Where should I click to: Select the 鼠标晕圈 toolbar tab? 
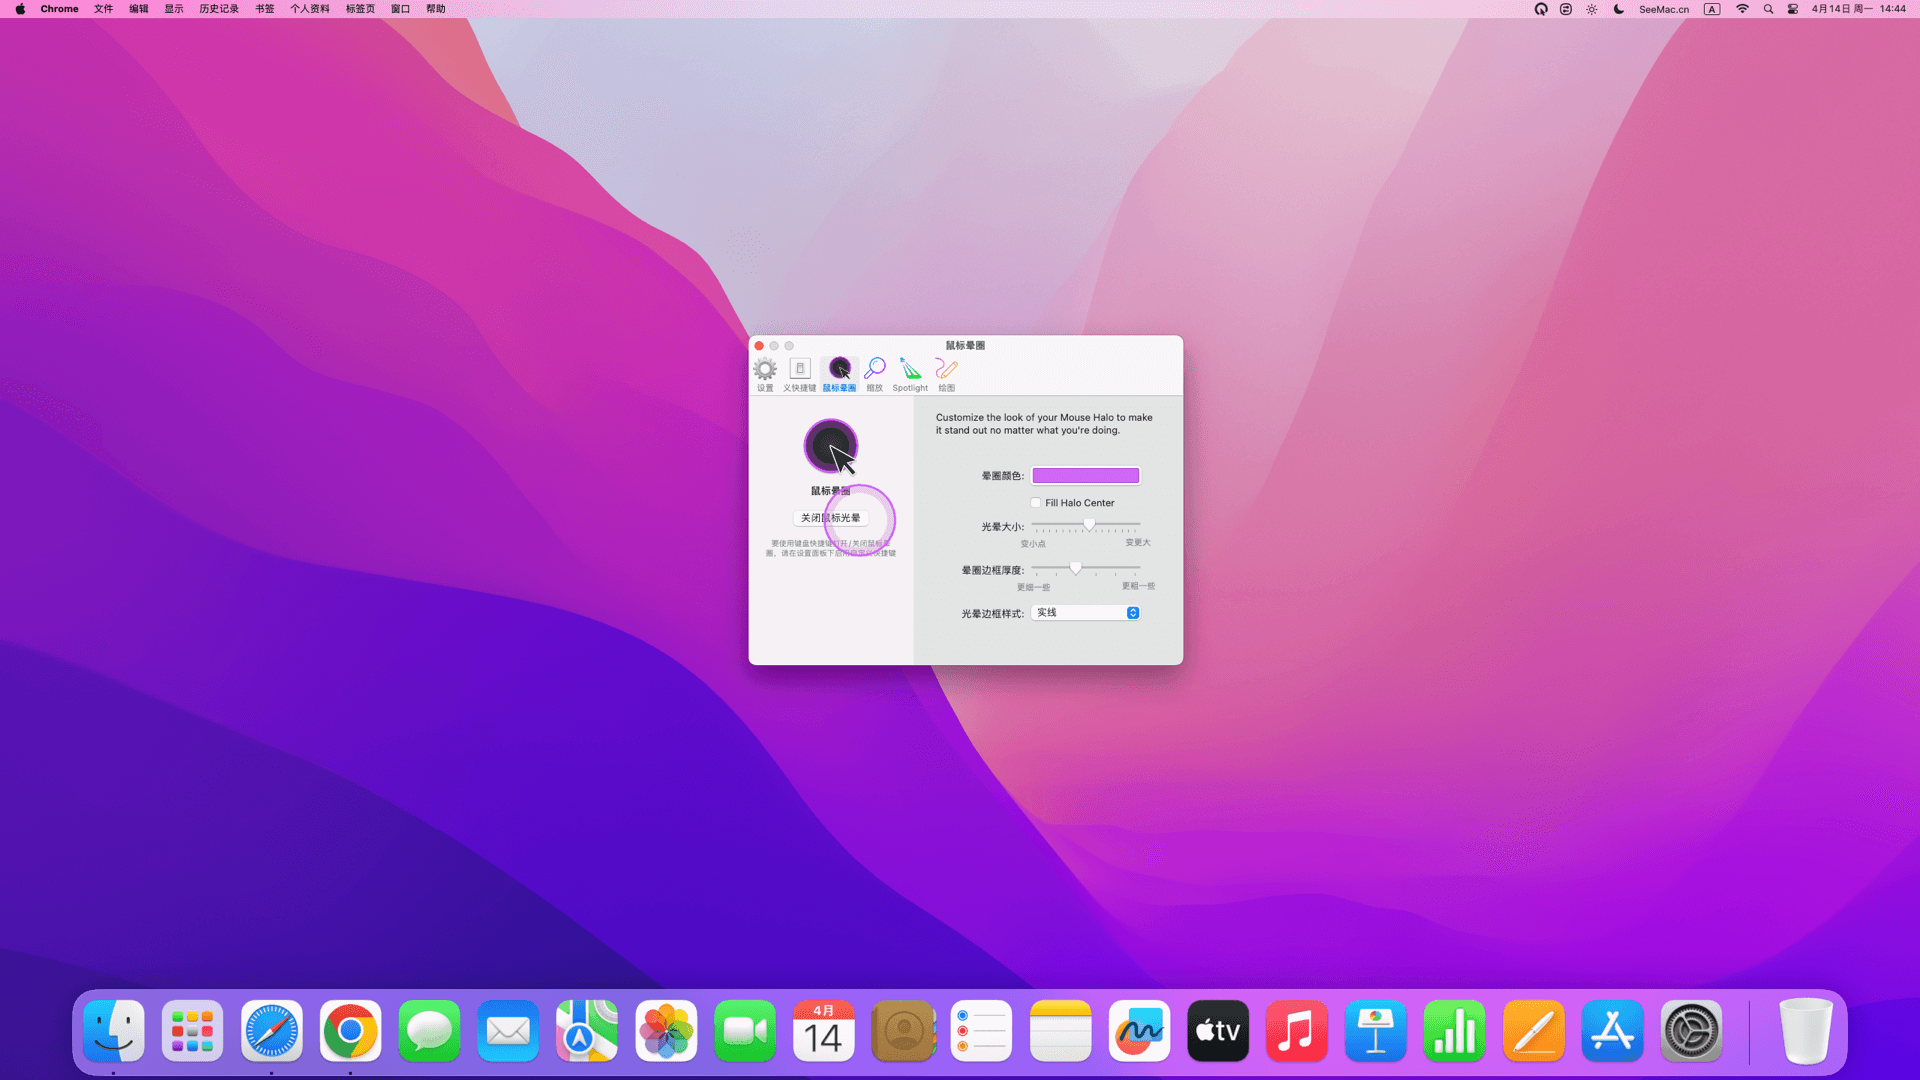pos(839,374)
